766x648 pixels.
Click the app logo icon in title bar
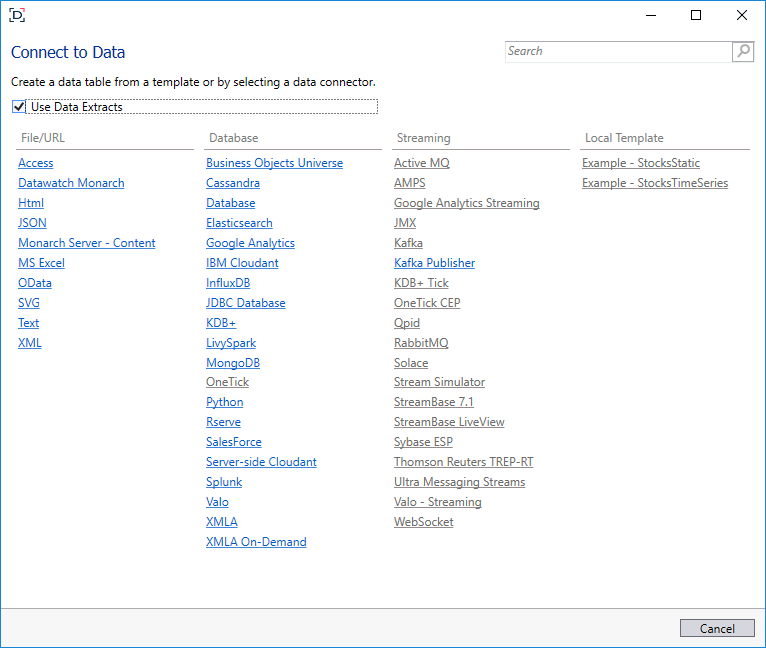tap(17, 15)
